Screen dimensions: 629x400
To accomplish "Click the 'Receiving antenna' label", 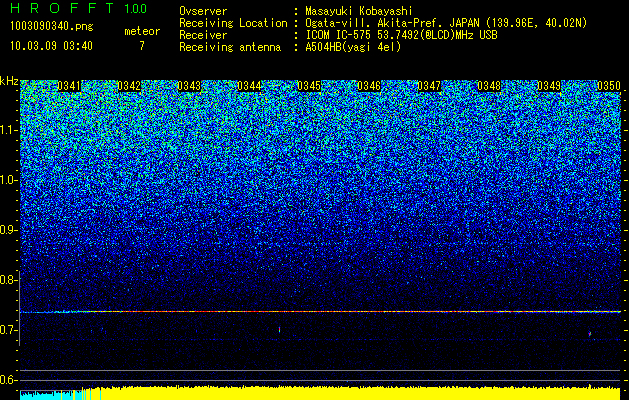I will (230, 47).
